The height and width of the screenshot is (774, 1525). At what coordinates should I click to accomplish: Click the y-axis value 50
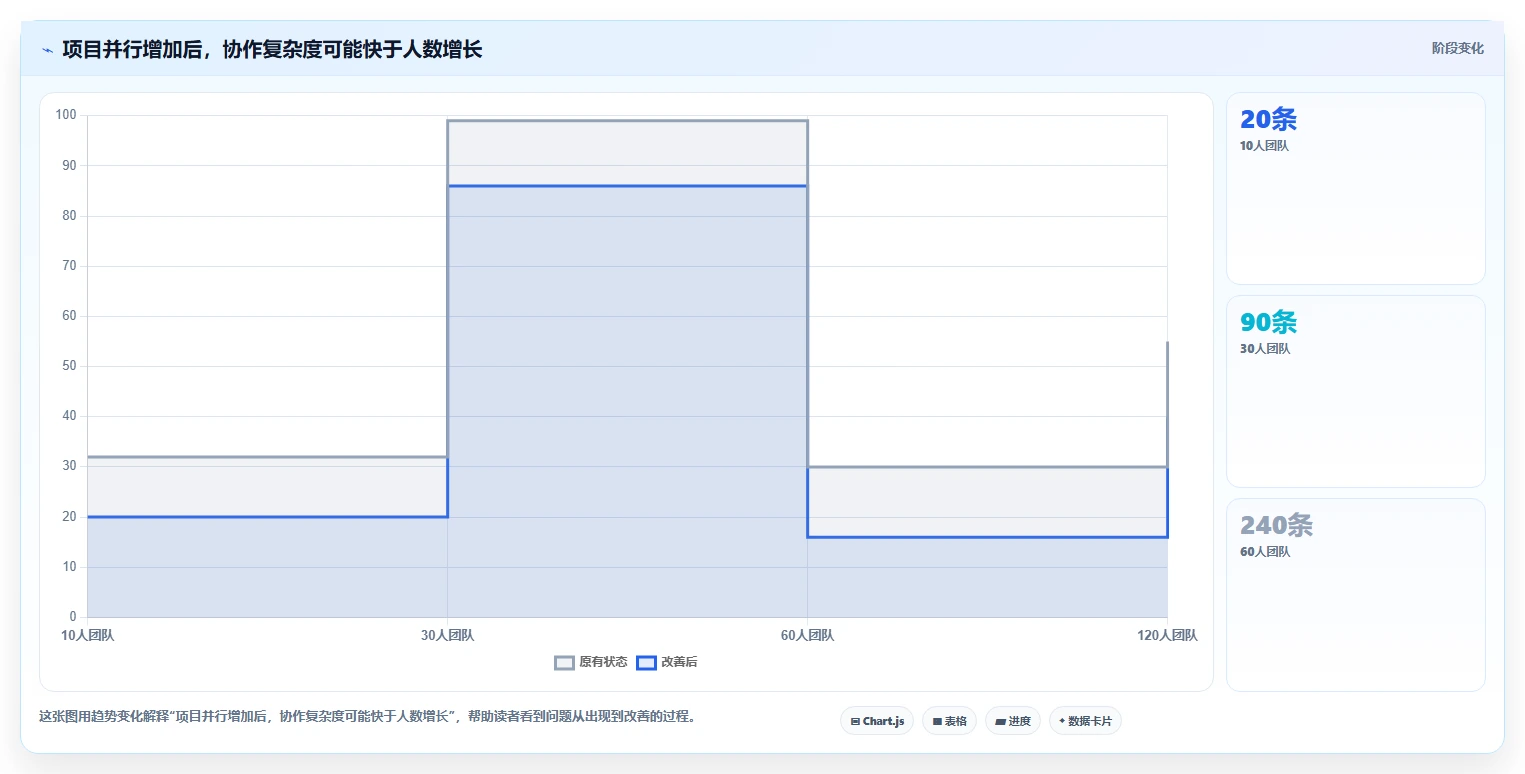[70, 366]
